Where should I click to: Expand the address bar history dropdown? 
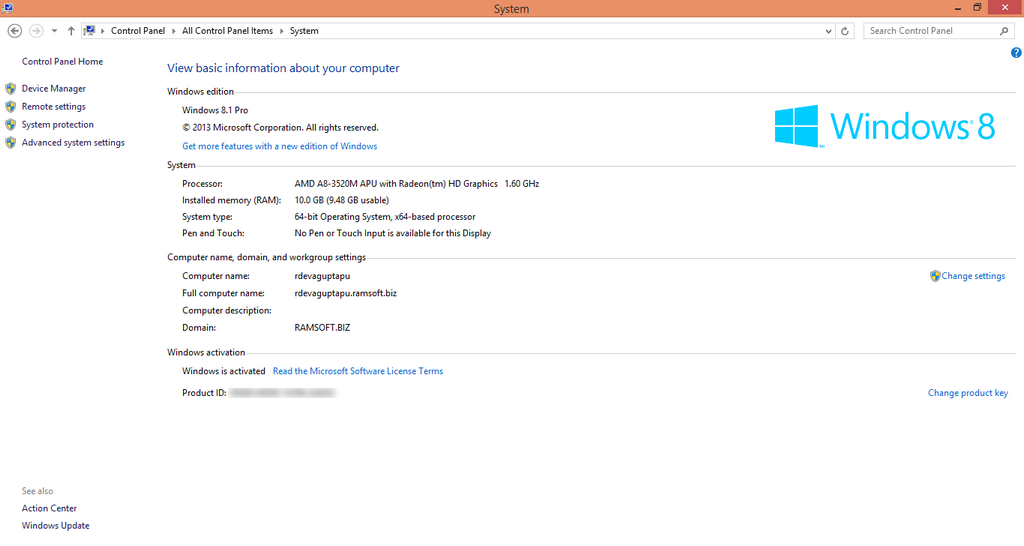(828, 31)
